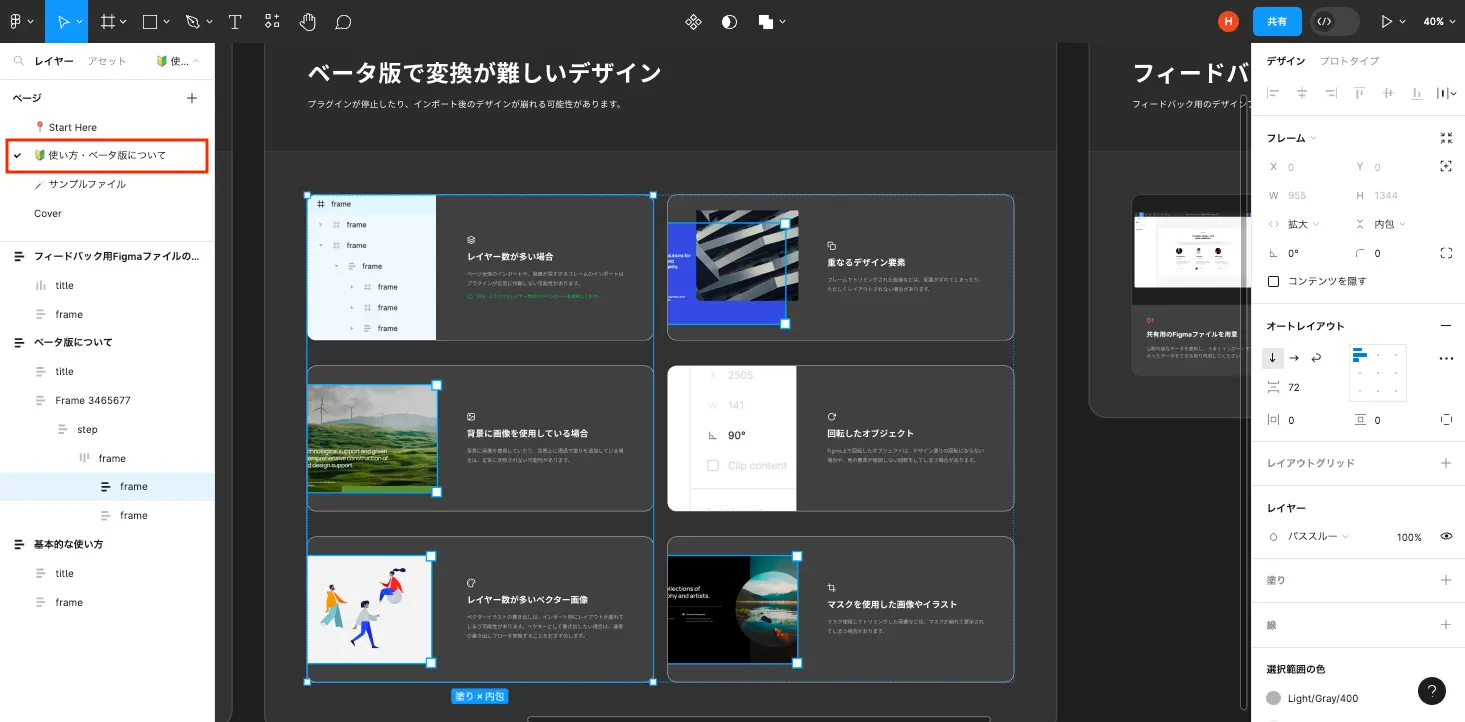This screenshot has width=1465, height=722.
Task: Align selection to the left
Action: click(1273, 93)
